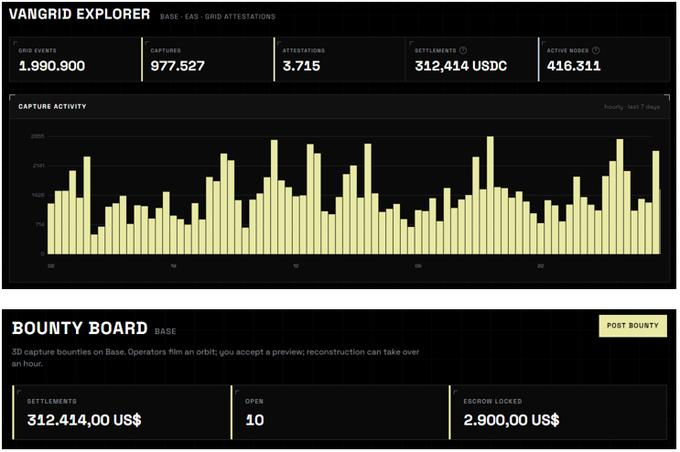Click the 1428 y-axis label
The width and height of the screenshot is (680, 452).
point(38,195)
